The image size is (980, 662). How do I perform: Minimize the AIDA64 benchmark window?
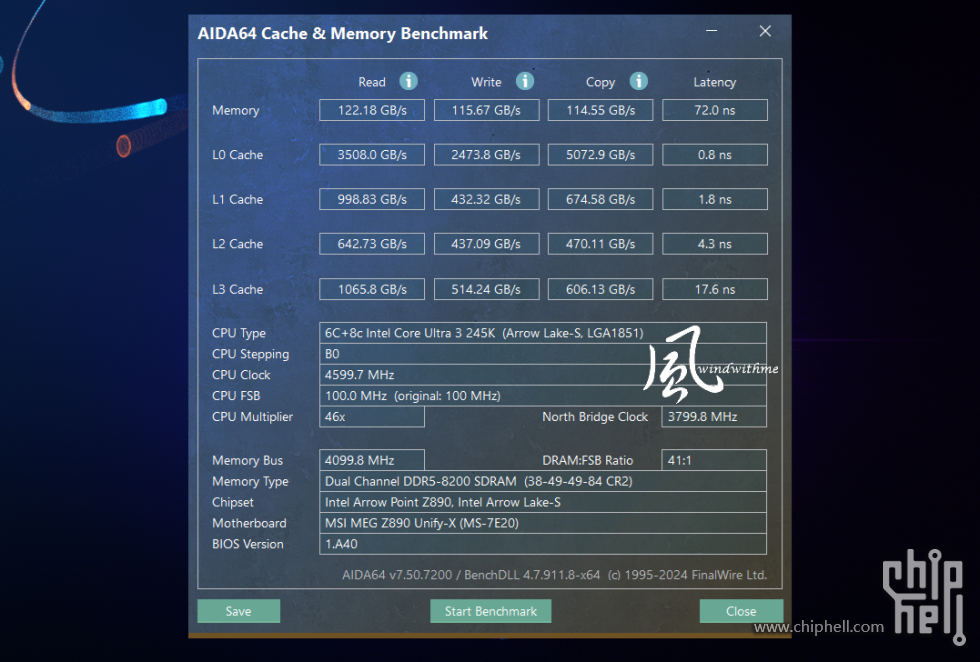pos(711,31)
